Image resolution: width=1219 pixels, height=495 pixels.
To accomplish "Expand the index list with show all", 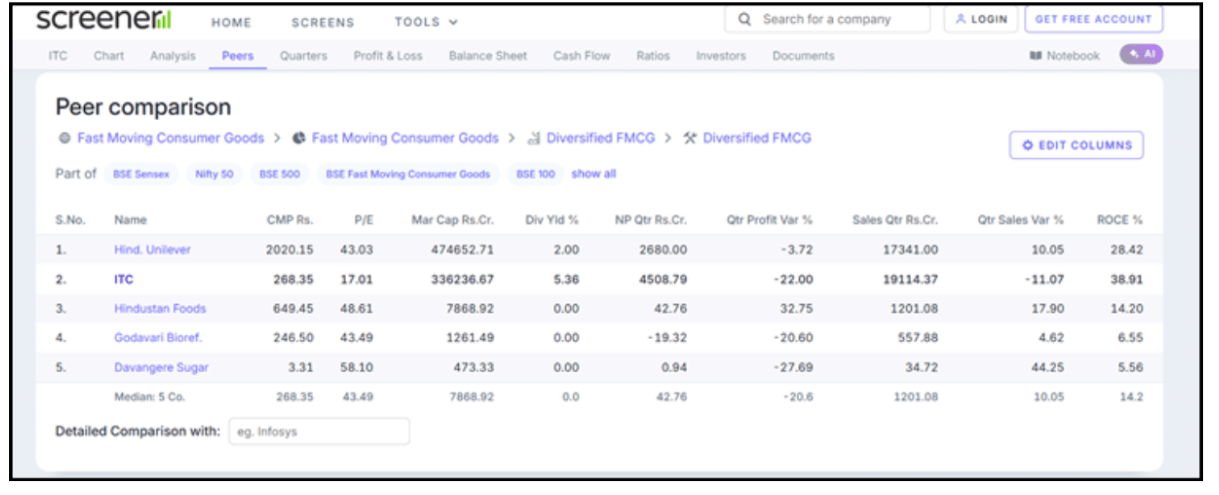I will pos(593,174).
